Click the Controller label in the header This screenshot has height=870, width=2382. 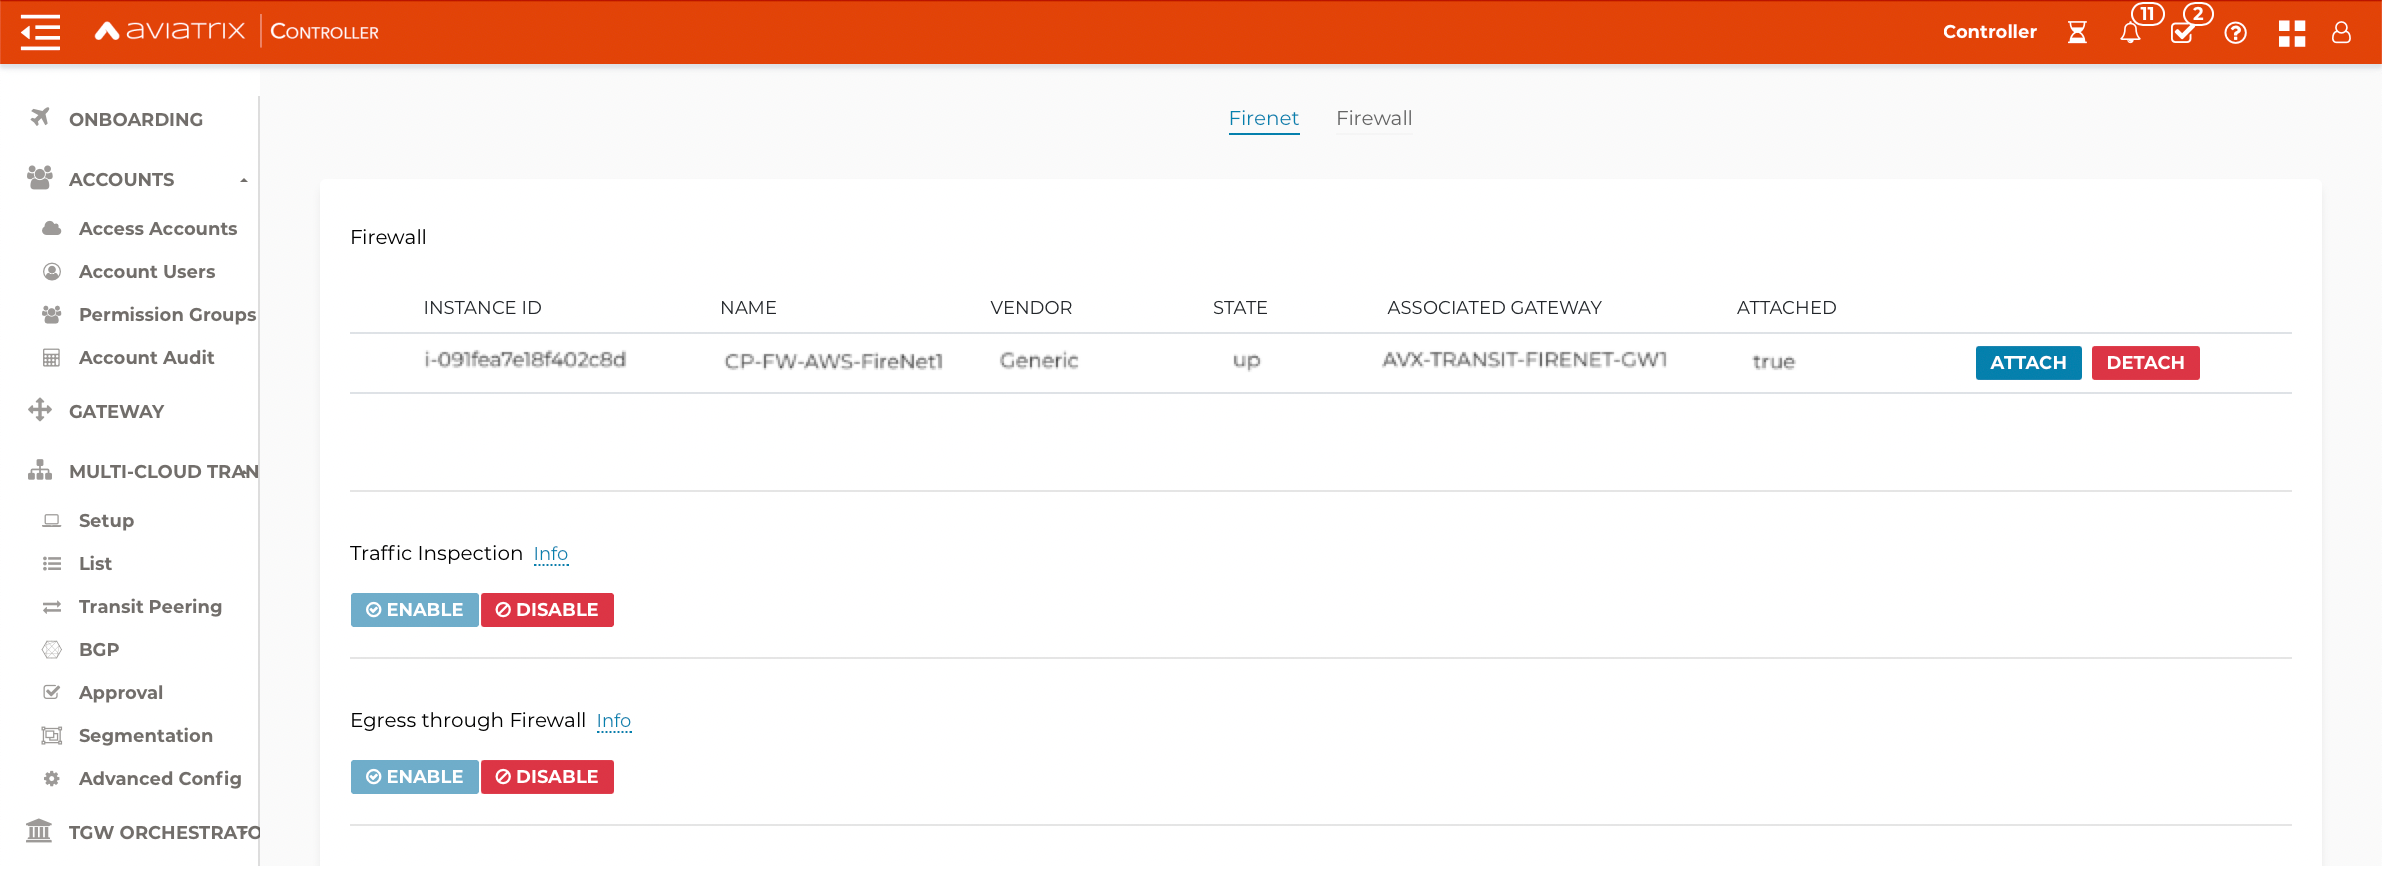coord(1989,32)
